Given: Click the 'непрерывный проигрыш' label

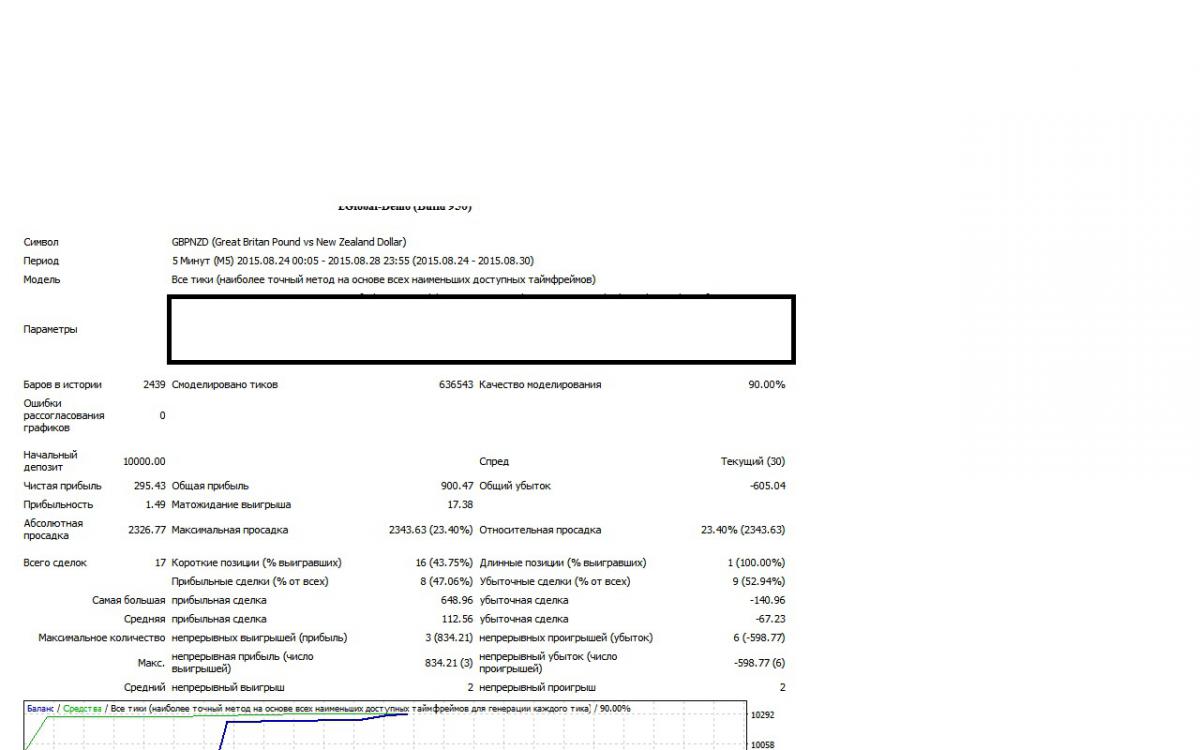Looking at the screenshot, I should 538,688.
